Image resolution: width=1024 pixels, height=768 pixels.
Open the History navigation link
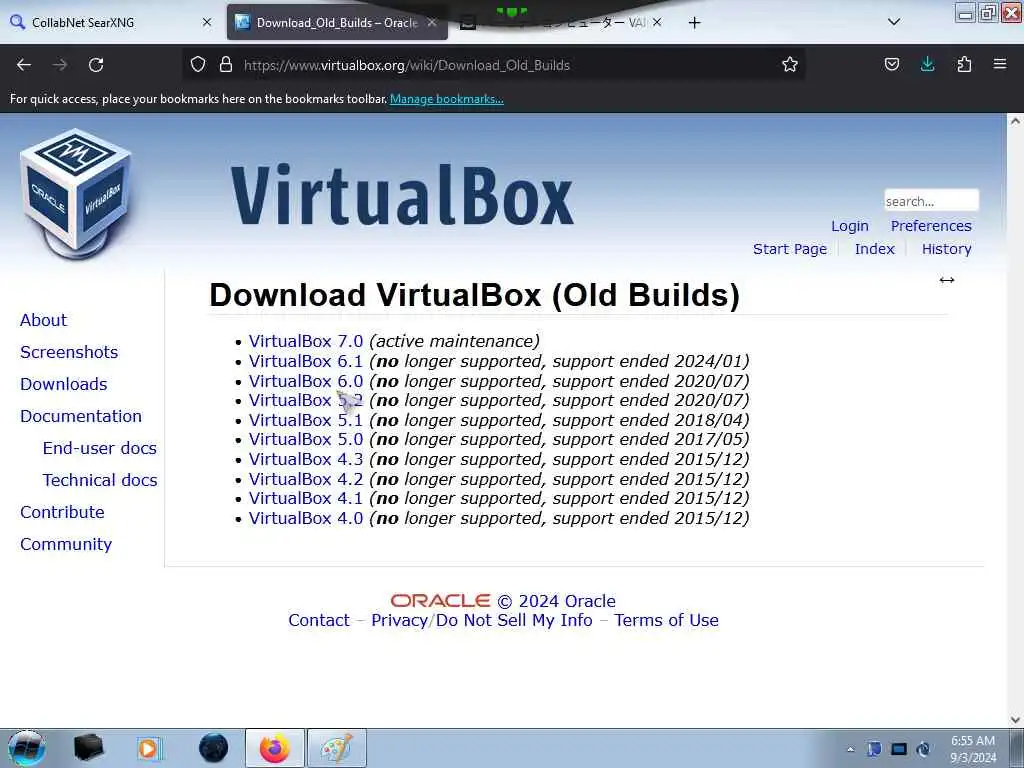pos(946,249)
